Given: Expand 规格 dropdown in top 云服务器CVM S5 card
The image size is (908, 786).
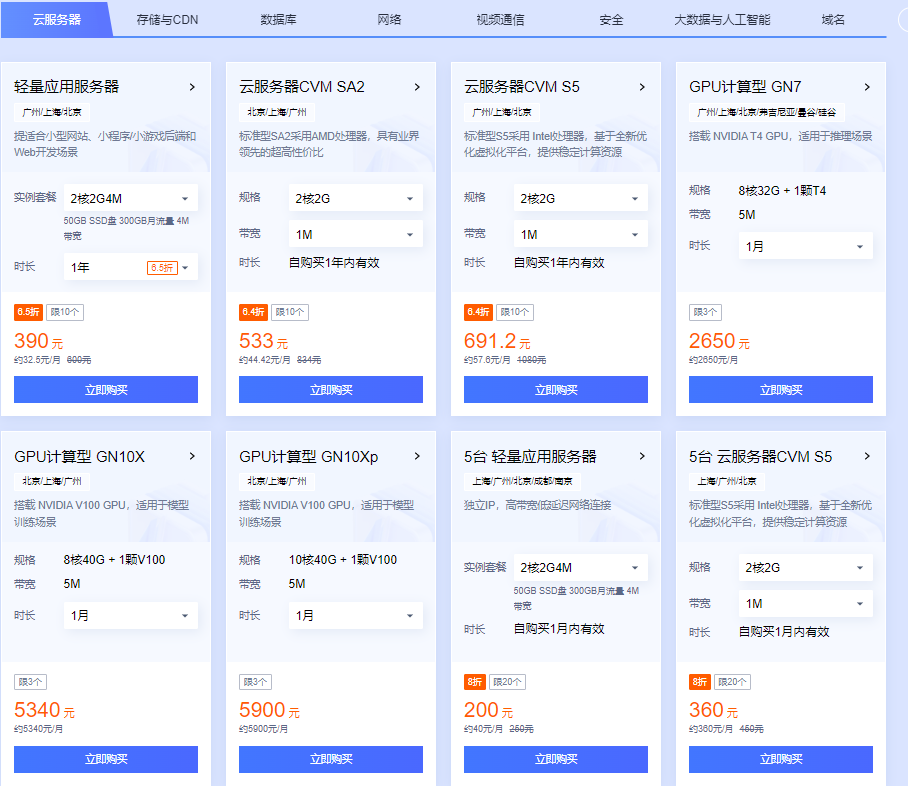Looking at the screenshot, I should pyautogui.click(x=580, y=199).
